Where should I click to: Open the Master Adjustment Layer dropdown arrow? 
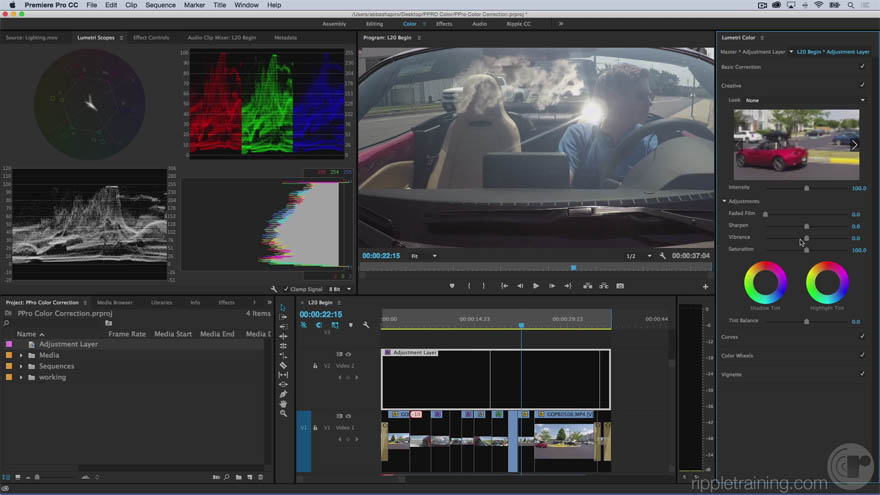791,52
